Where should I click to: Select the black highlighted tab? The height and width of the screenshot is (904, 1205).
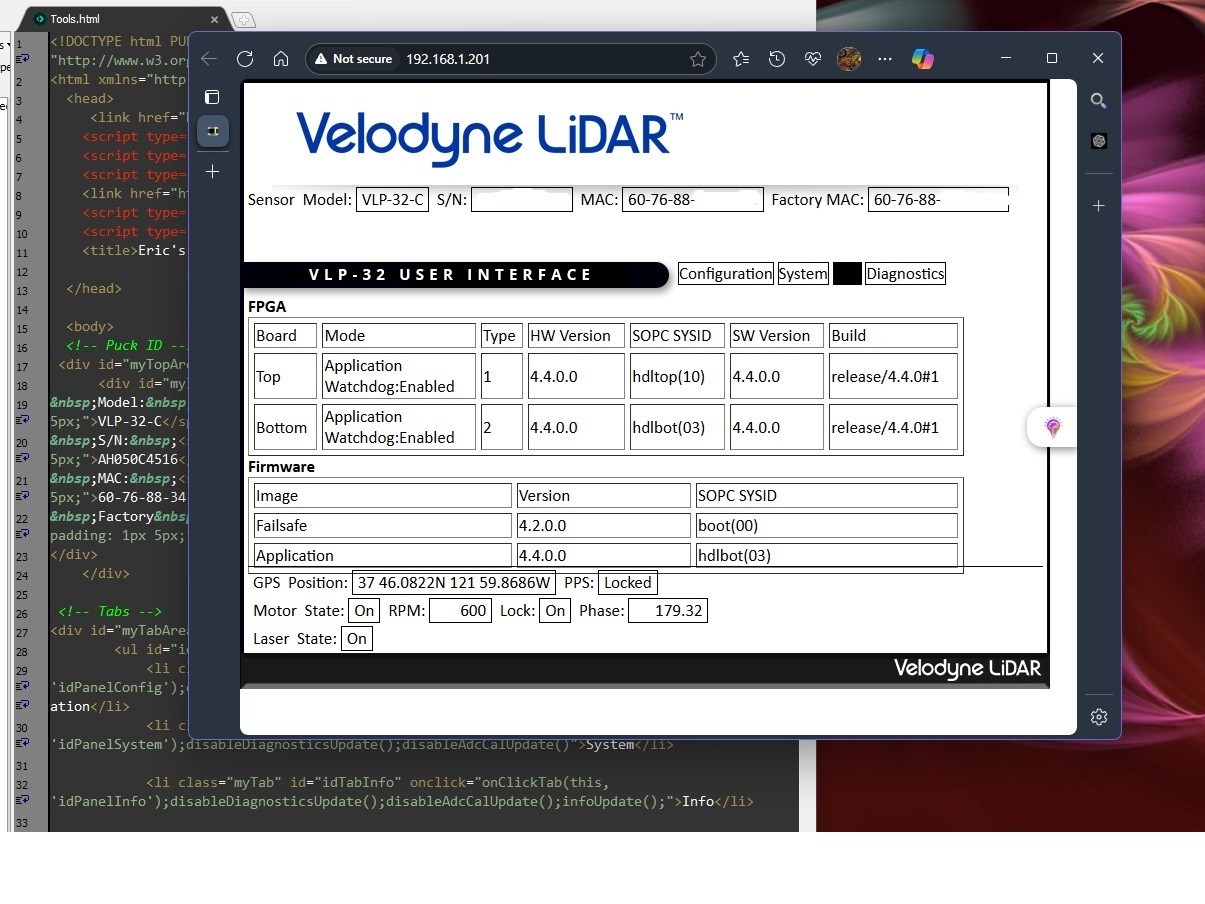pos(847,273)
